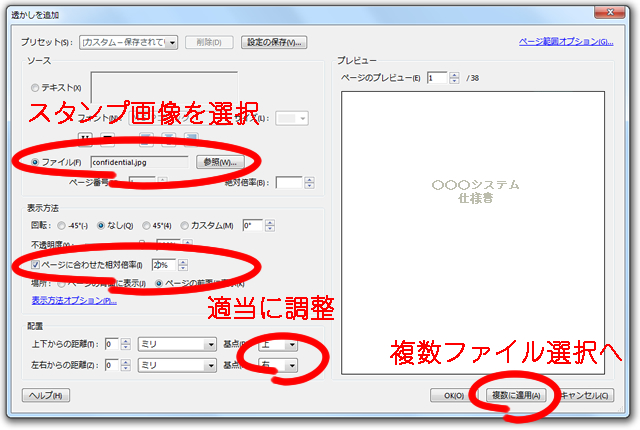Open unit dropdown for 上下からの距離
640x430 pixels.
pos(177,344)
